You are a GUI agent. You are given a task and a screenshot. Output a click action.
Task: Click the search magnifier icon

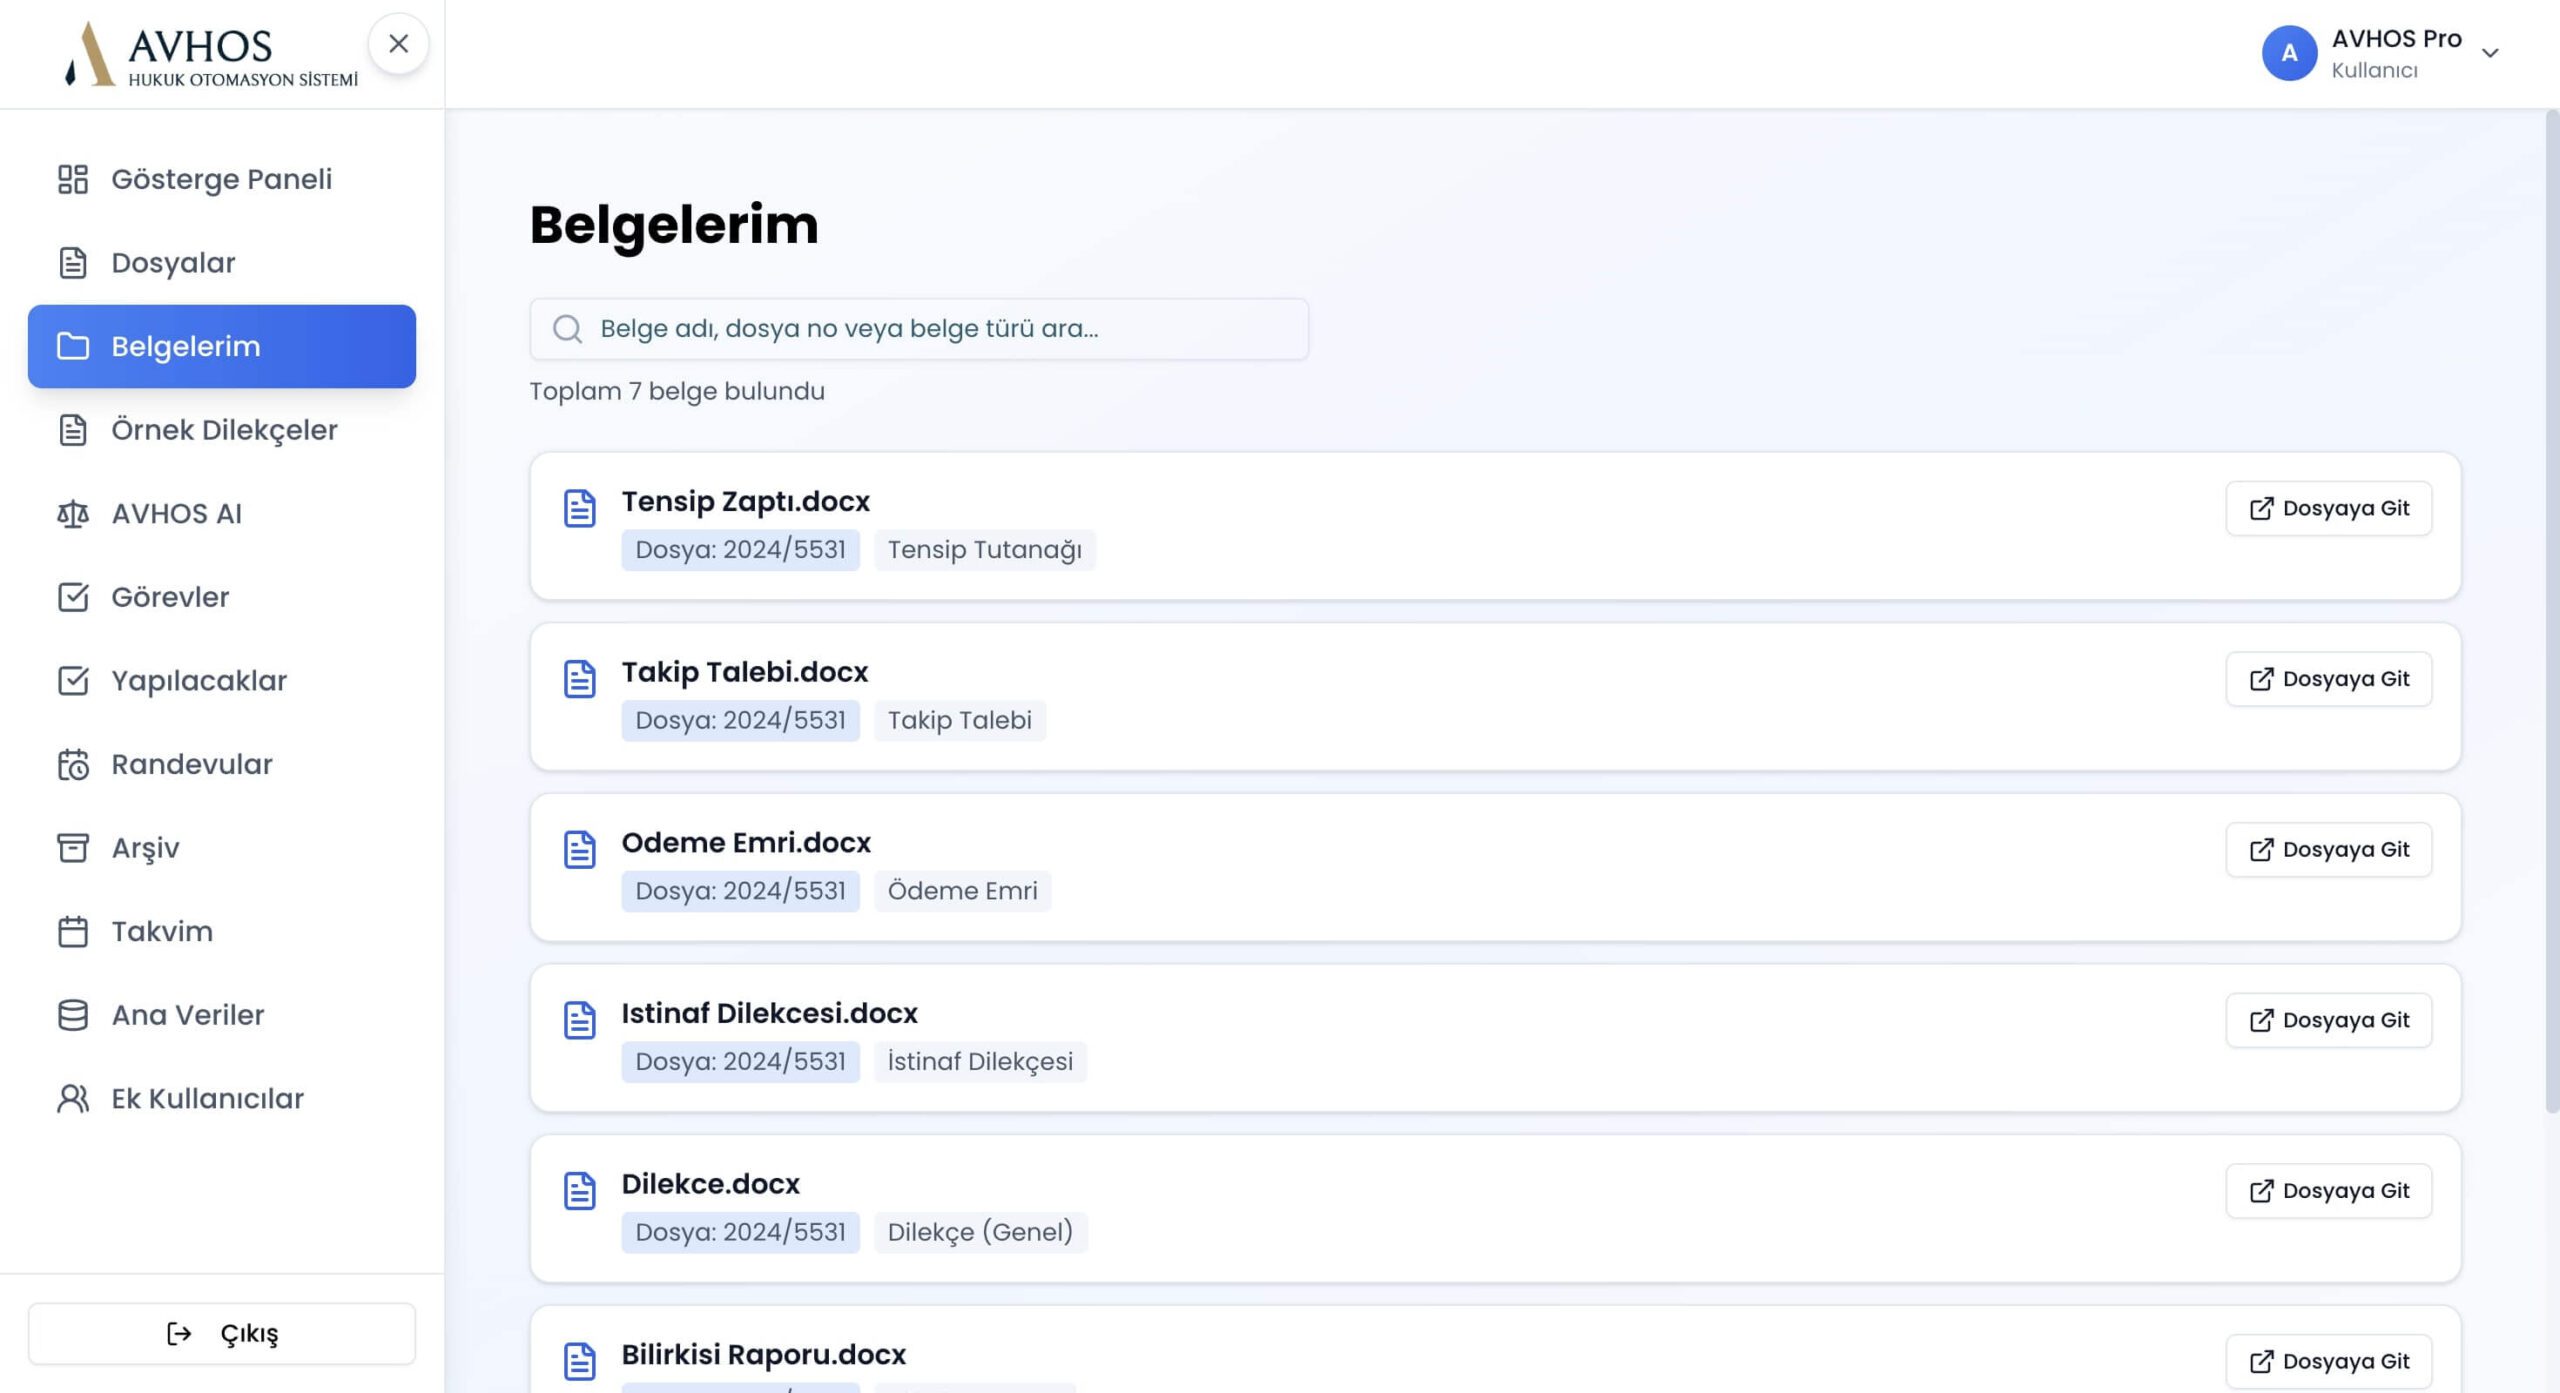(x=568, y=329)
